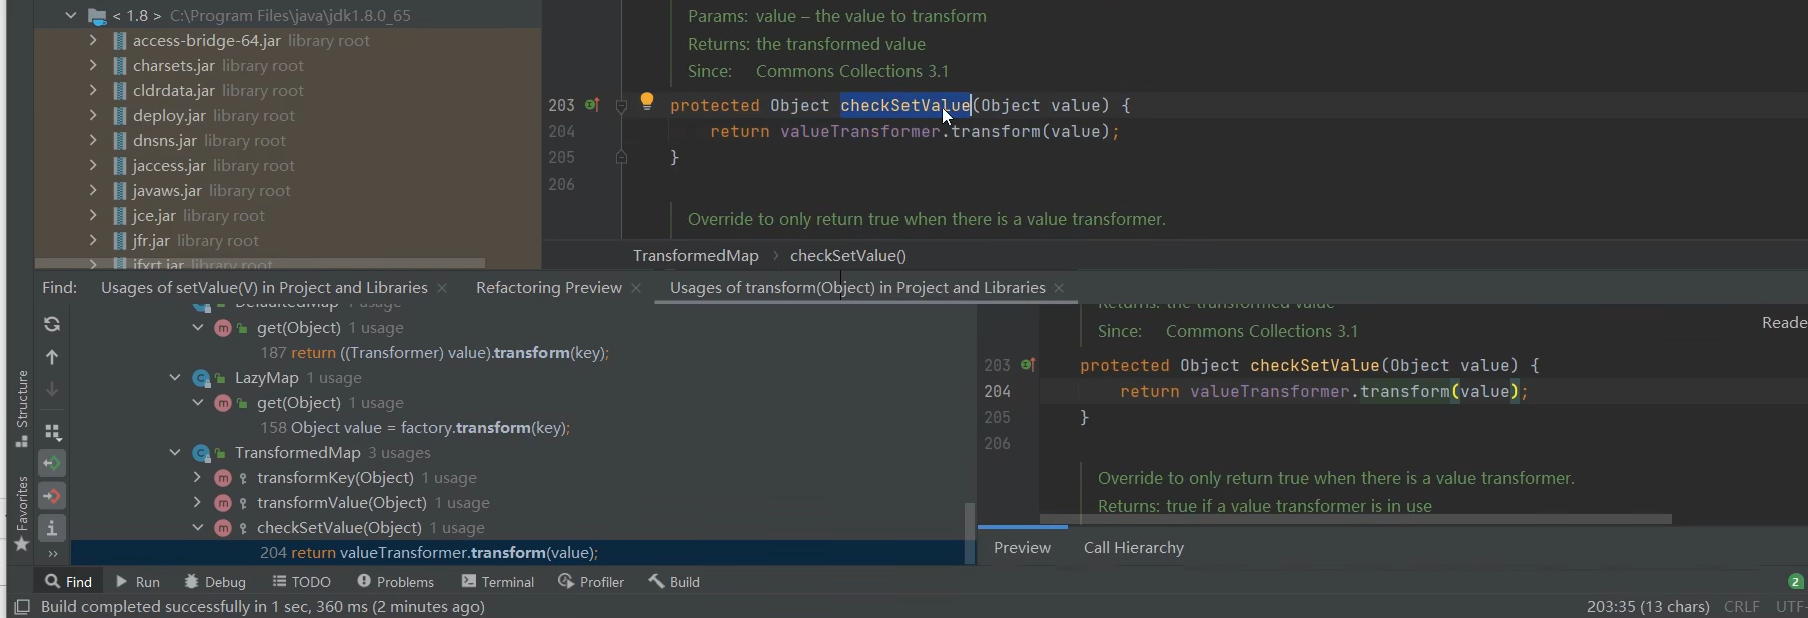The image size is (1808, 618).
Task: Switch to Usages of setValue(V) tab
Action: [x=264, y=288]
